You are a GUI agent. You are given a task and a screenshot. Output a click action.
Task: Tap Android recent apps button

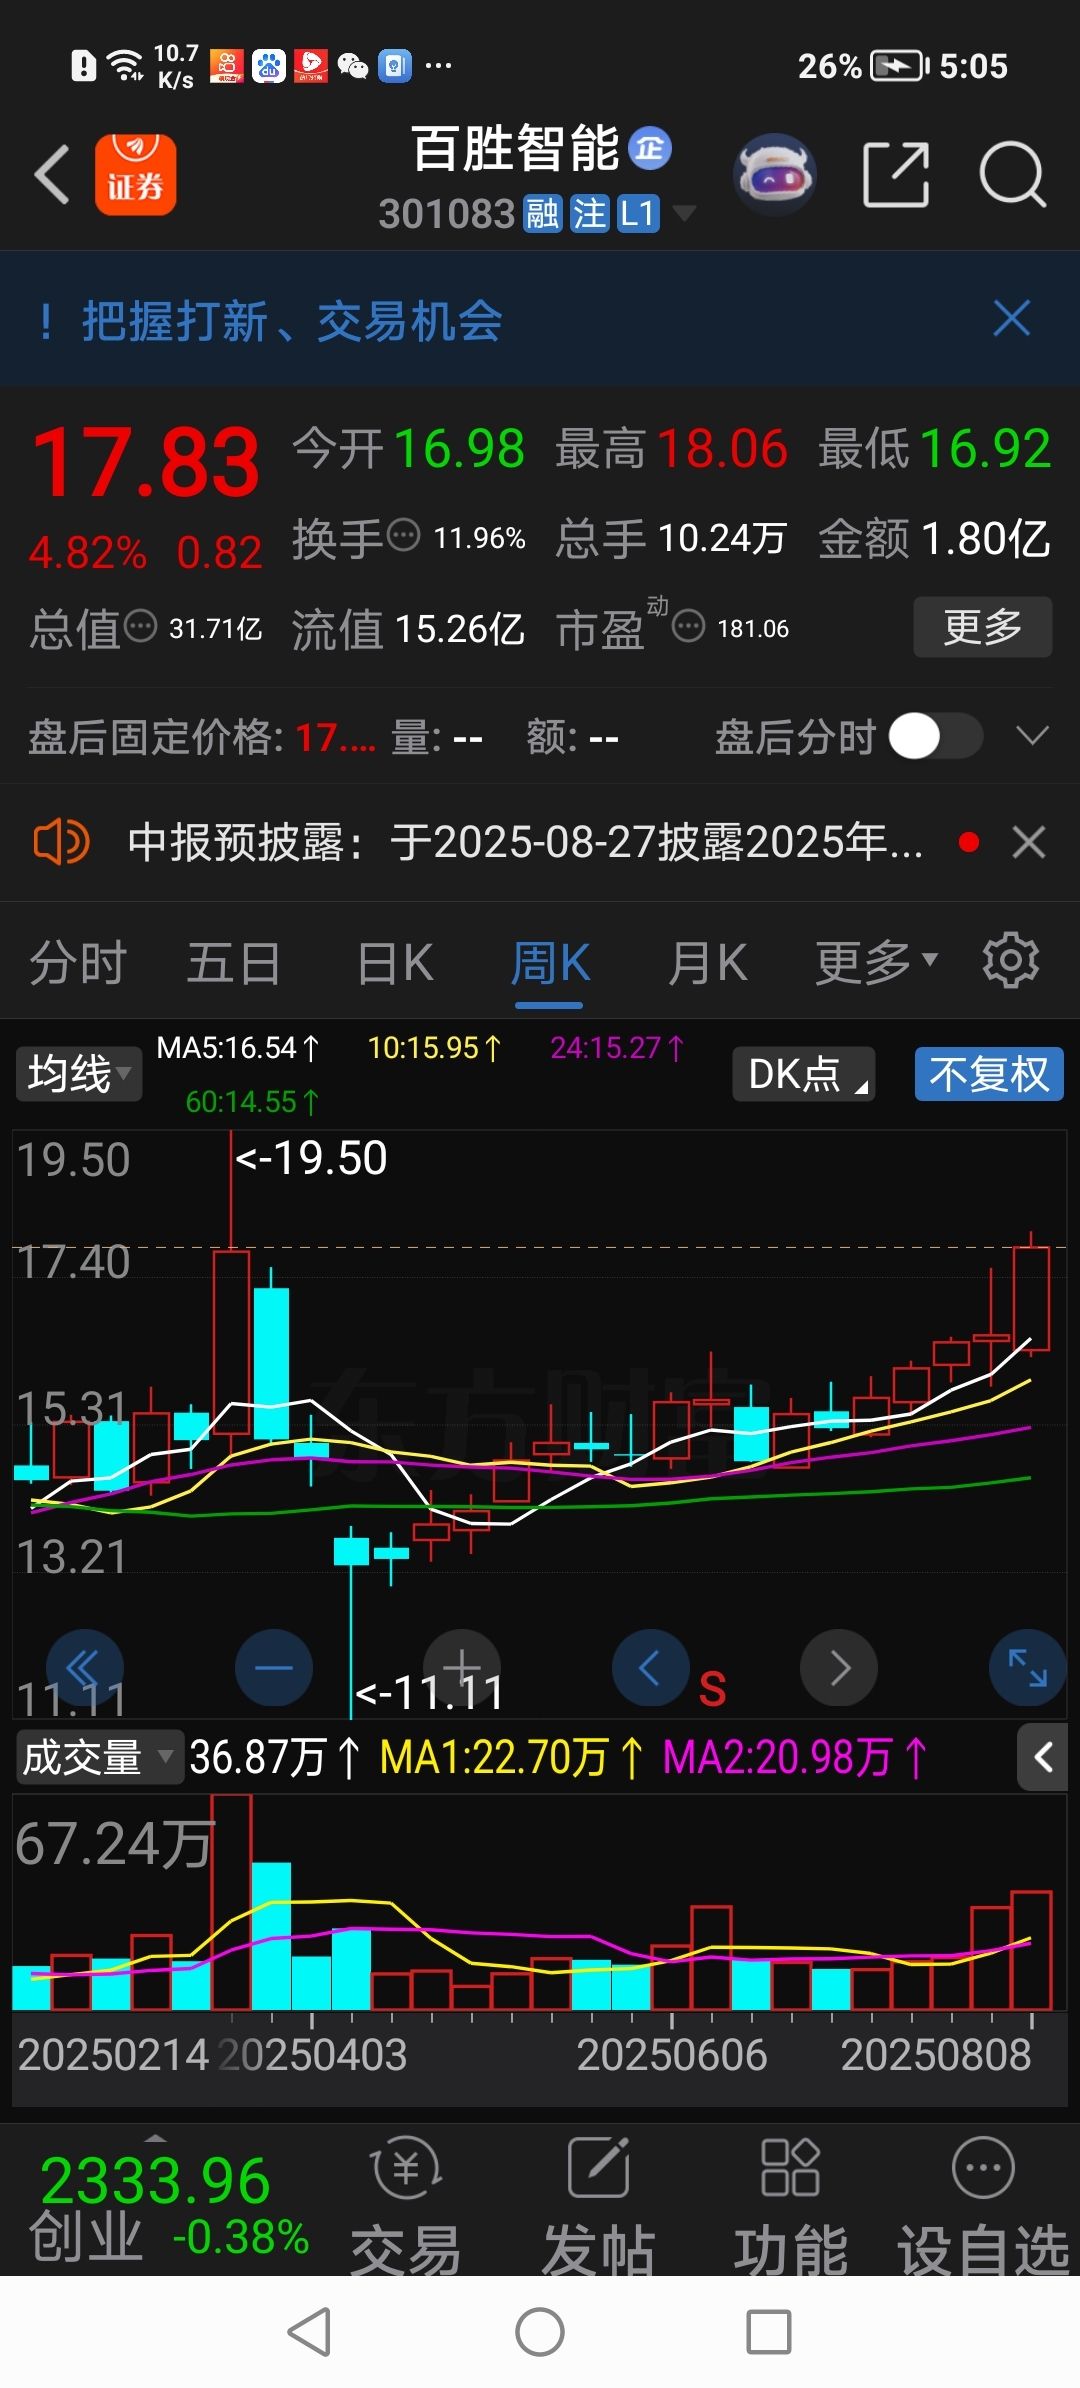click(x=769, y=2332)
